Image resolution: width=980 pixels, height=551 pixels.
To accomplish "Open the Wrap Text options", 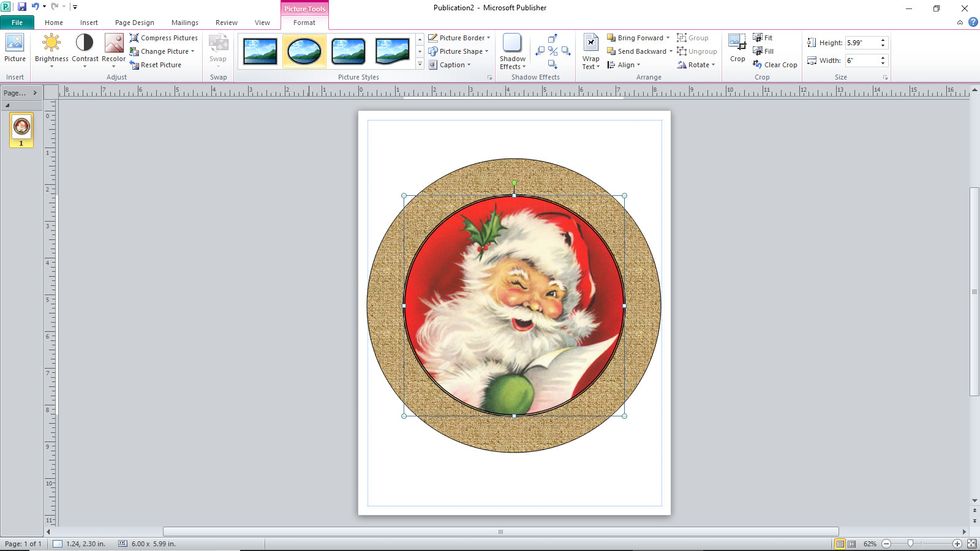I will click(x=591, y=51).
